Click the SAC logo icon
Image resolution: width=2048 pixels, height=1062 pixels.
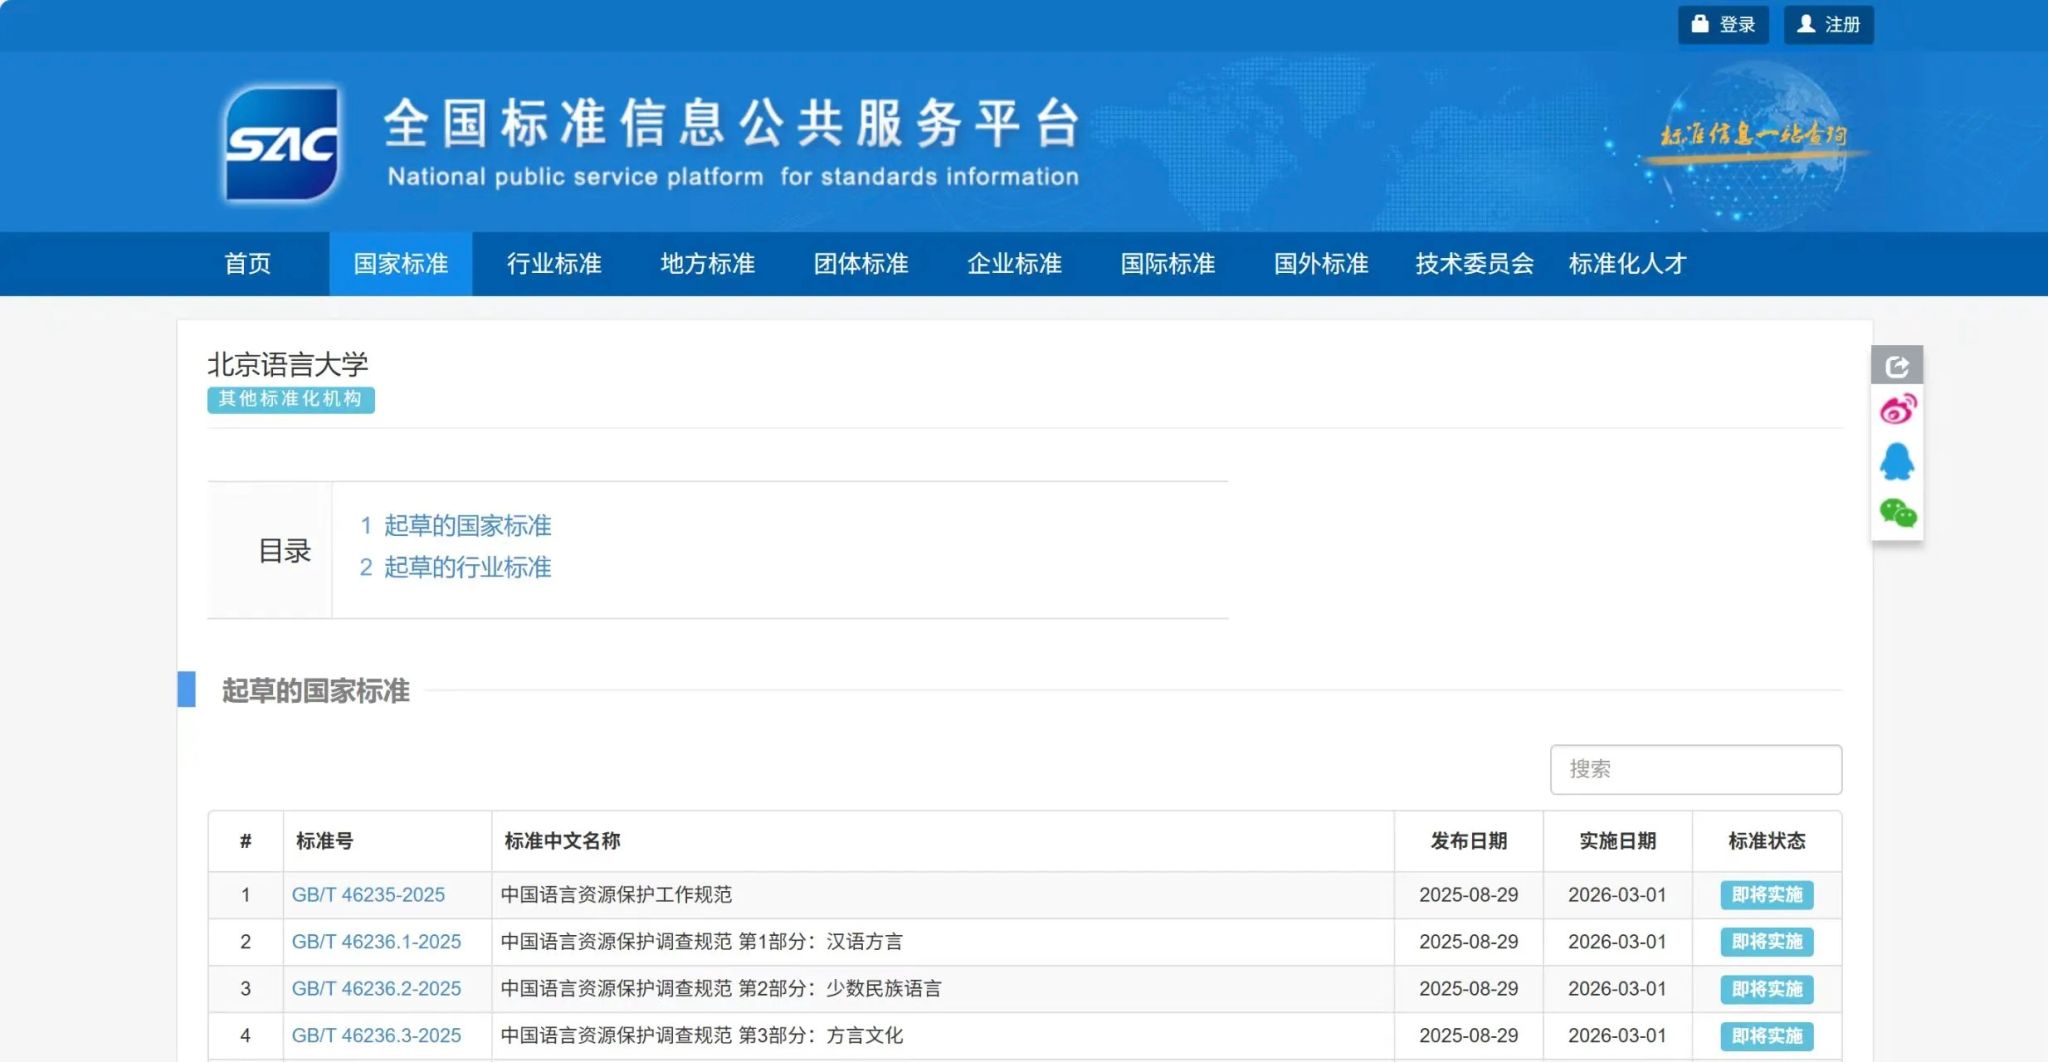coord(282,144)
